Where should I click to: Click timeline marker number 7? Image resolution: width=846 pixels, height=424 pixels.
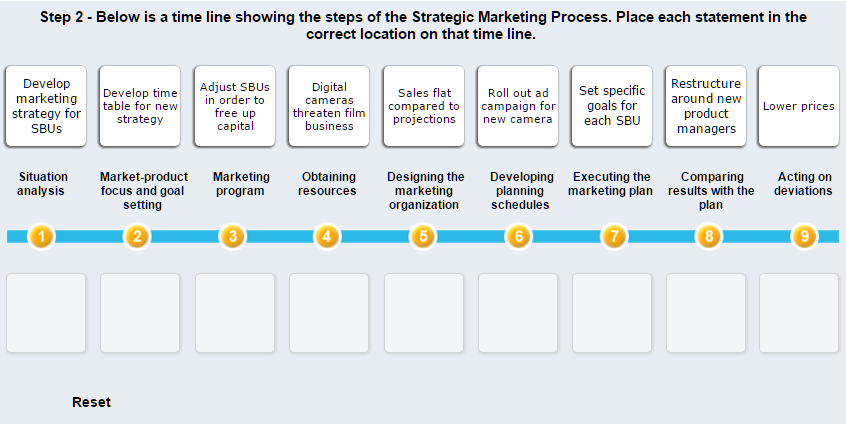tap(614, 237)
